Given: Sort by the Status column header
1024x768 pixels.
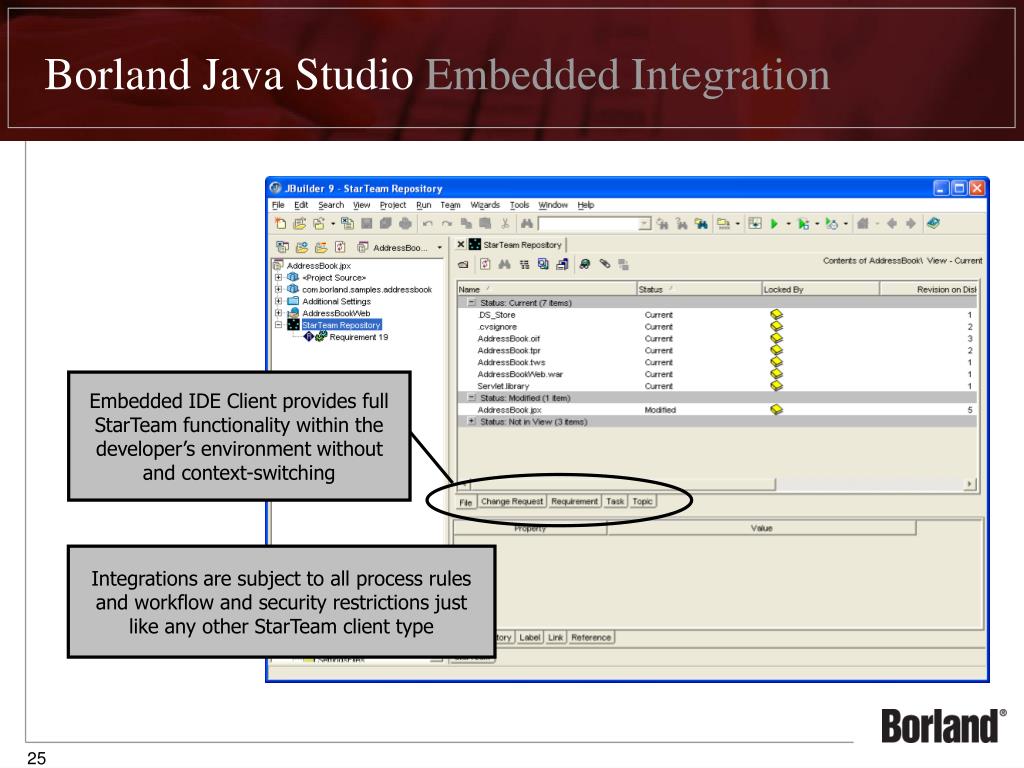Looking at the screenshot, I should tap(699, 289).
